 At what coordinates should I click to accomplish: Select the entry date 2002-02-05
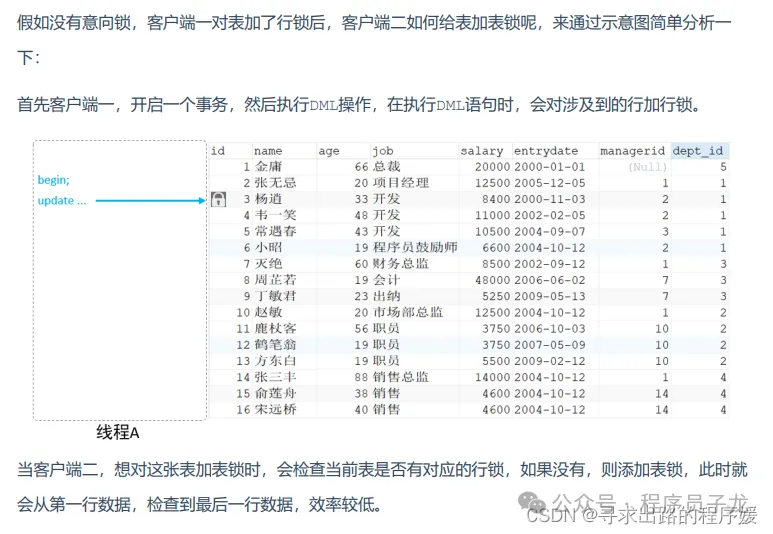pyautogui.click(x=550, y=216)
